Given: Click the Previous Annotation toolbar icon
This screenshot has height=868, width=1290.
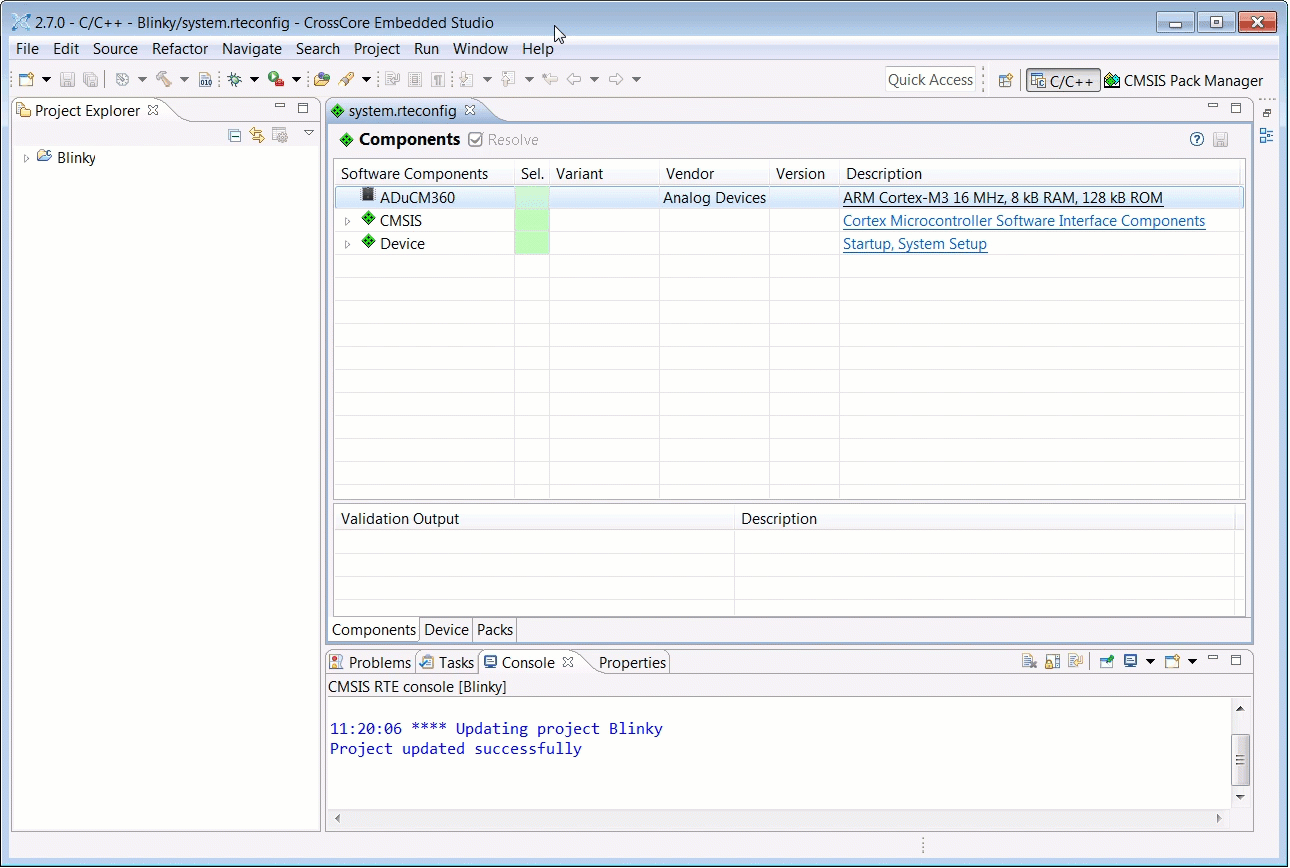Looking at the screenshot, I should 508,79.
